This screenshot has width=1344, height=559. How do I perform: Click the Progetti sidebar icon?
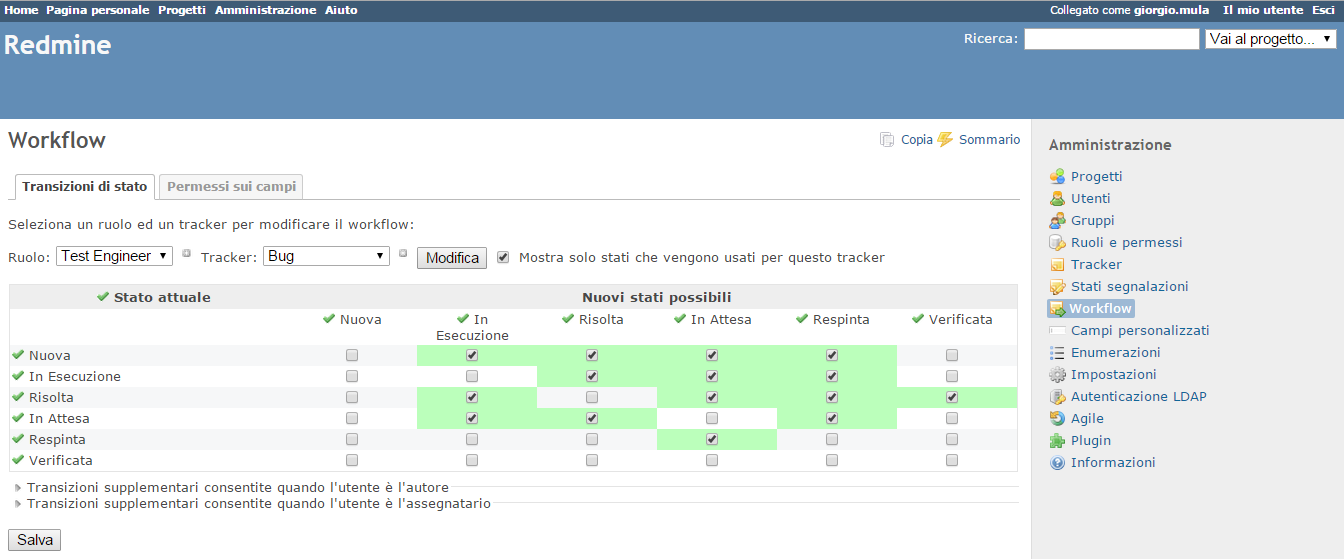coord(1057,176)
